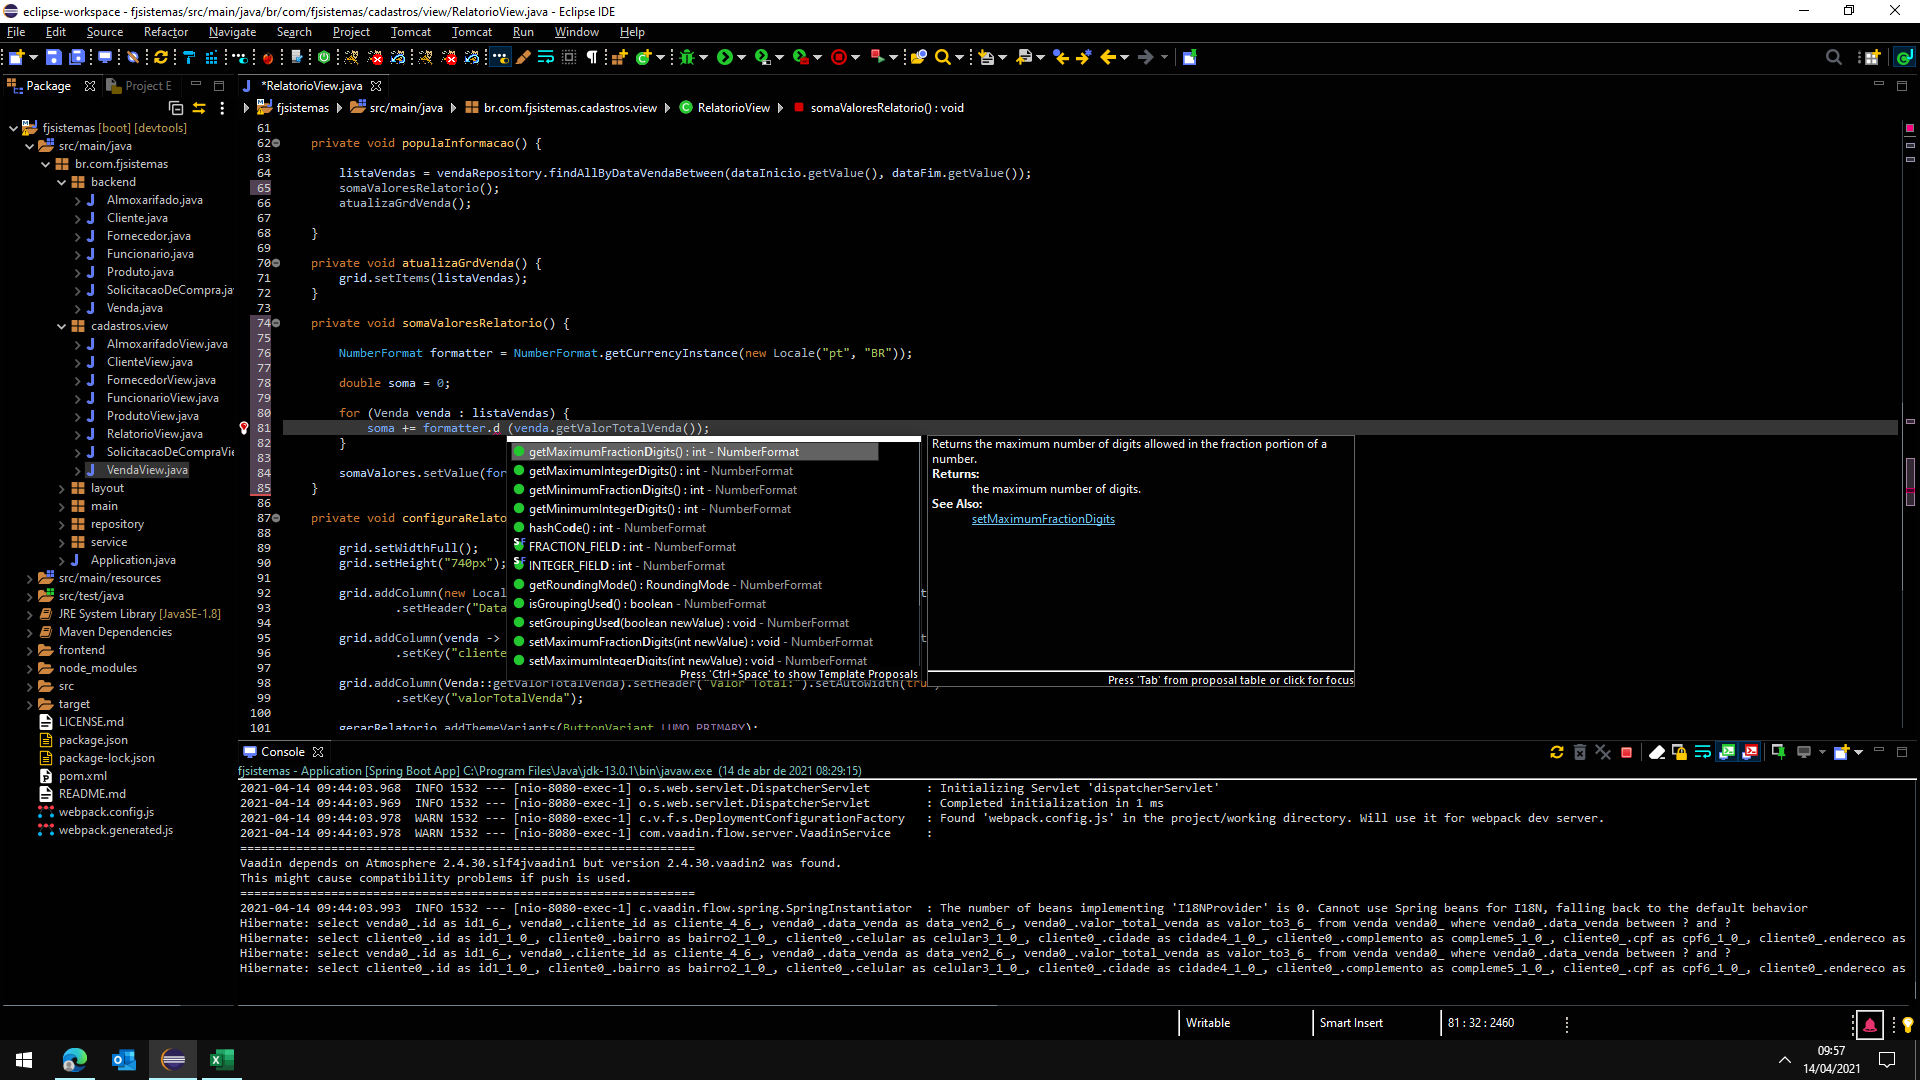The width and height of the screenshot is (1920, 1080).
Task: Open Excel from the Windows taskbar
Action: coord(221,1060)
